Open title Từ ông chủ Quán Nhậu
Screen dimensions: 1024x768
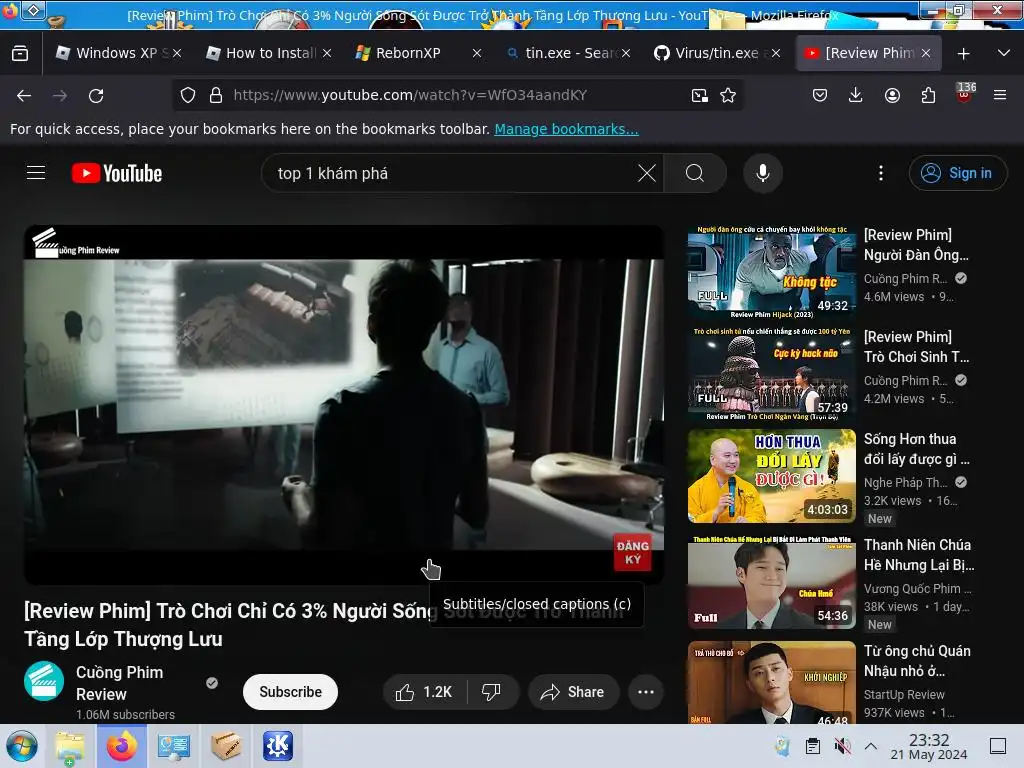[x=917, y=661]
